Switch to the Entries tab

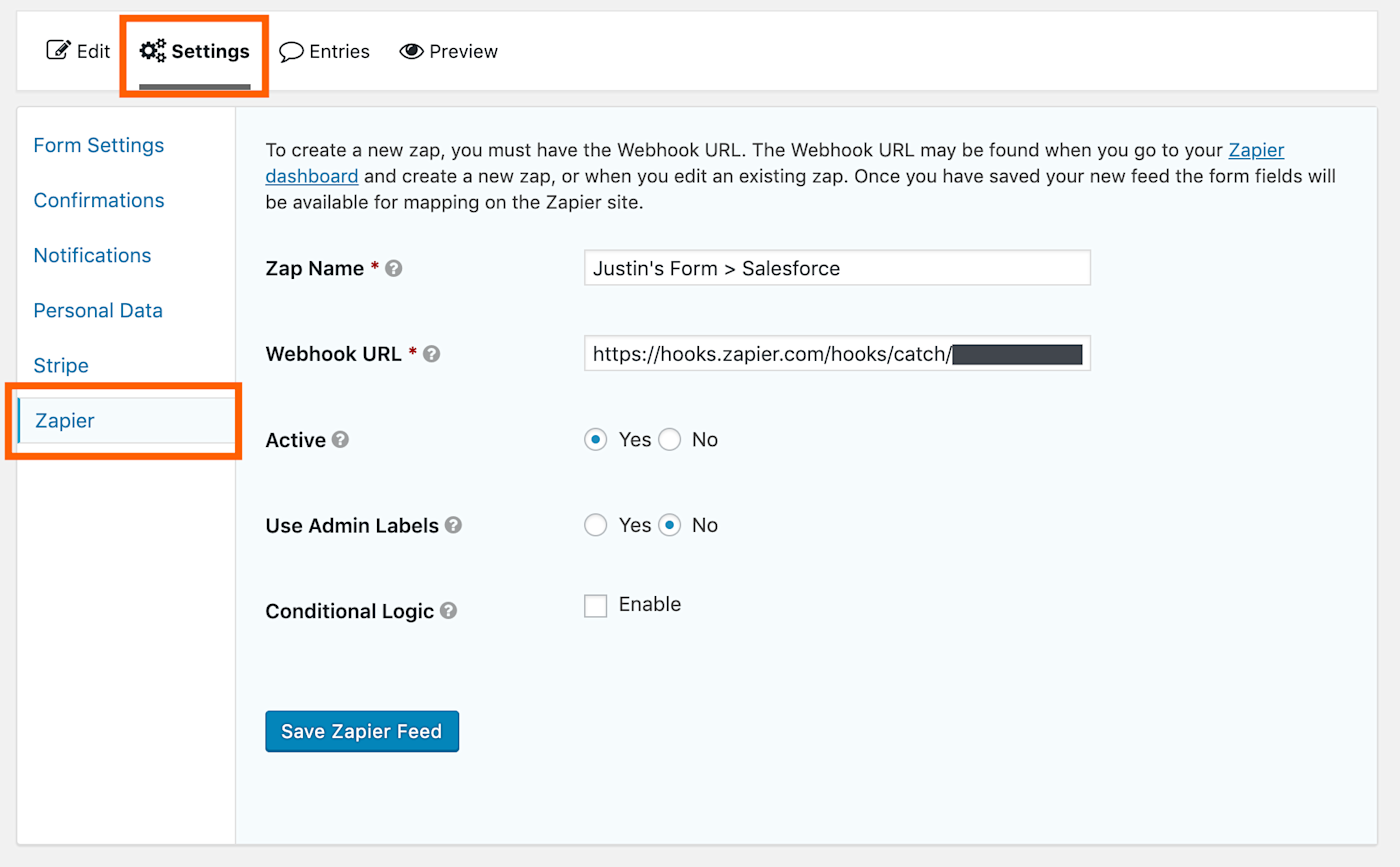324,51
